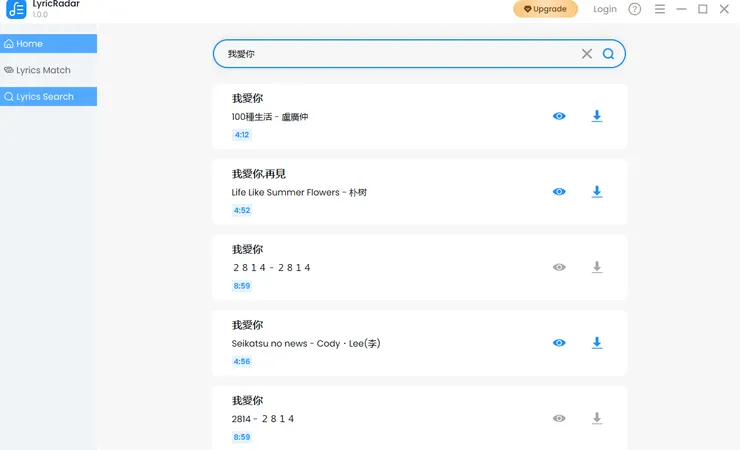Select the song title 我愛你再見
Screen dimensions: 740x450
click(259, 174)
